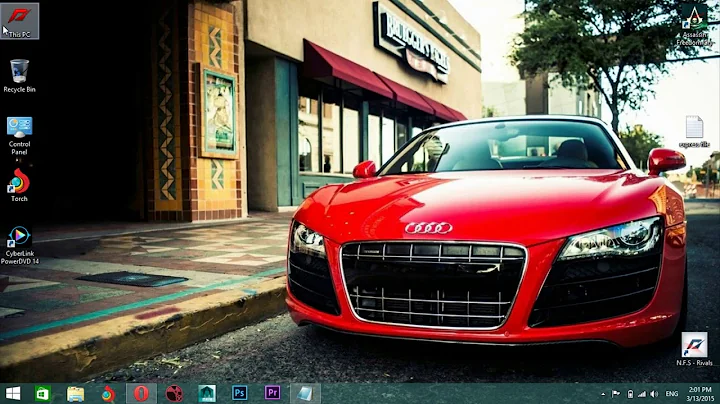Select the text file icon on the desktop
The height and width of the screenshot is (404, 720).
(694, 132)
